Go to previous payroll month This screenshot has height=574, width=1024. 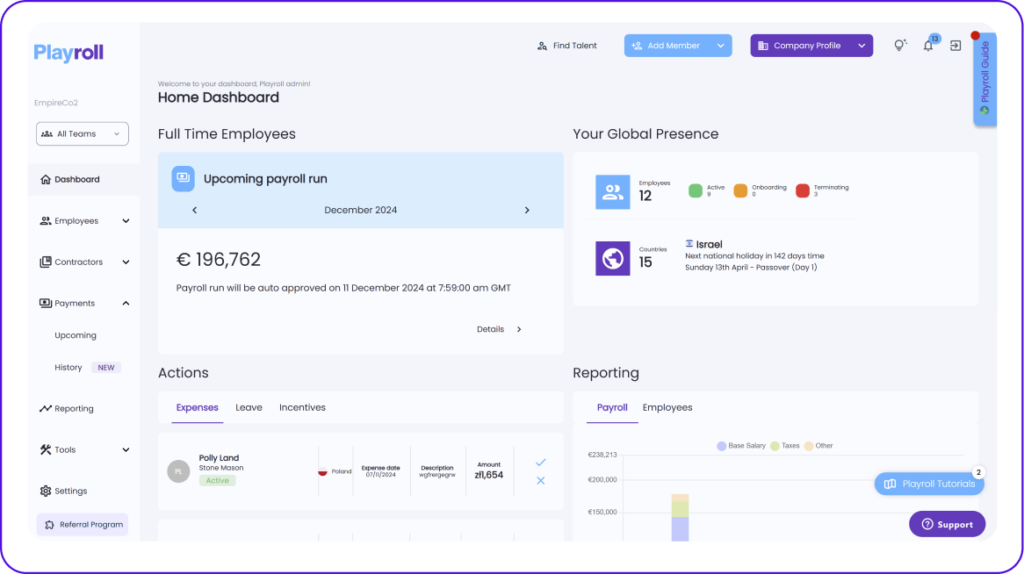click(x=195, y=210)
